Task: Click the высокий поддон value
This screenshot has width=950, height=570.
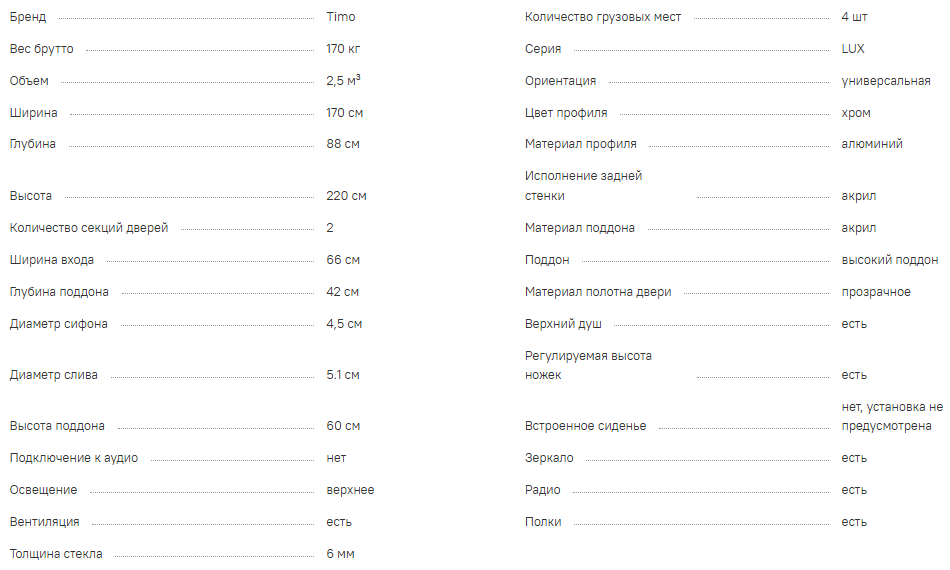Action: 890,260
